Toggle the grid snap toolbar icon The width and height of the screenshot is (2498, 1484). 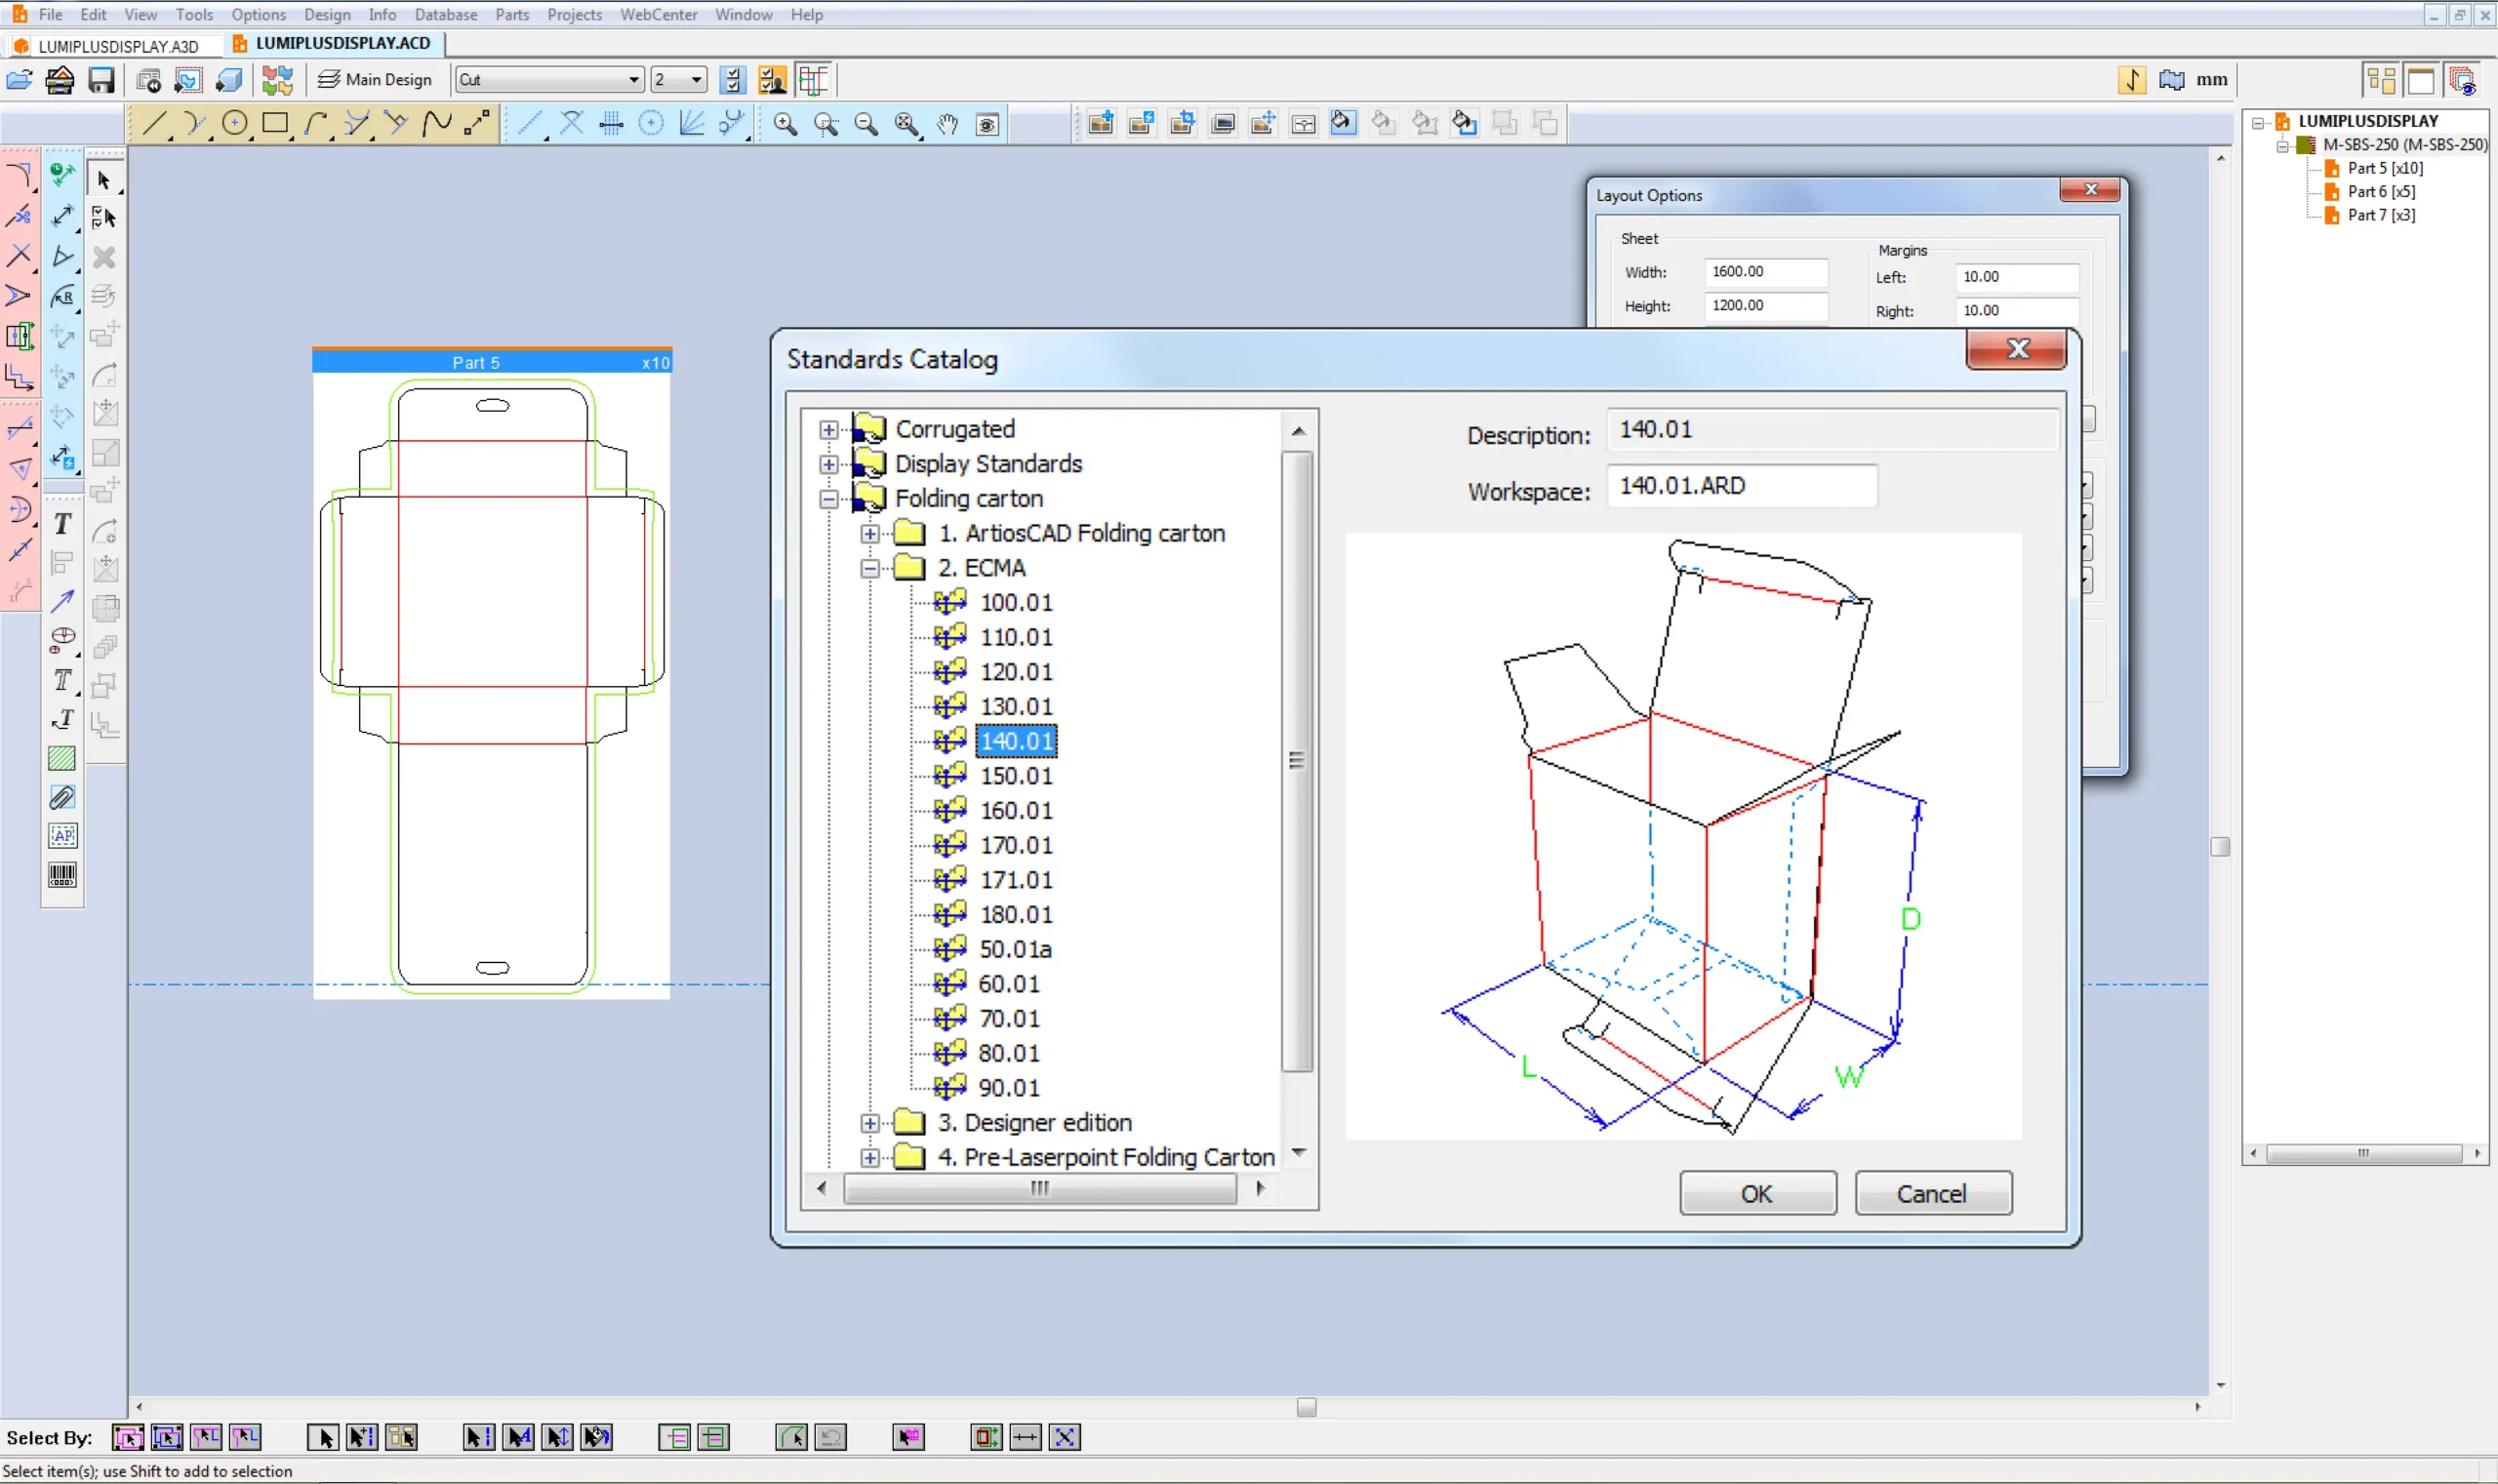tap(611, 123)
